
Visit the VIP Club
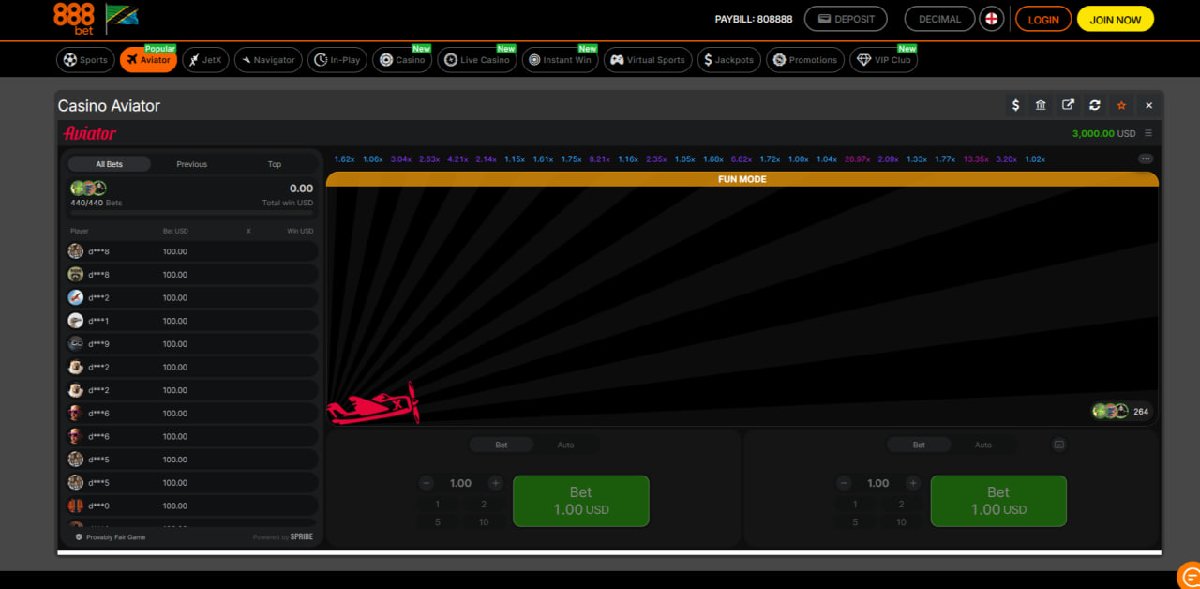[x=884, y=60]
